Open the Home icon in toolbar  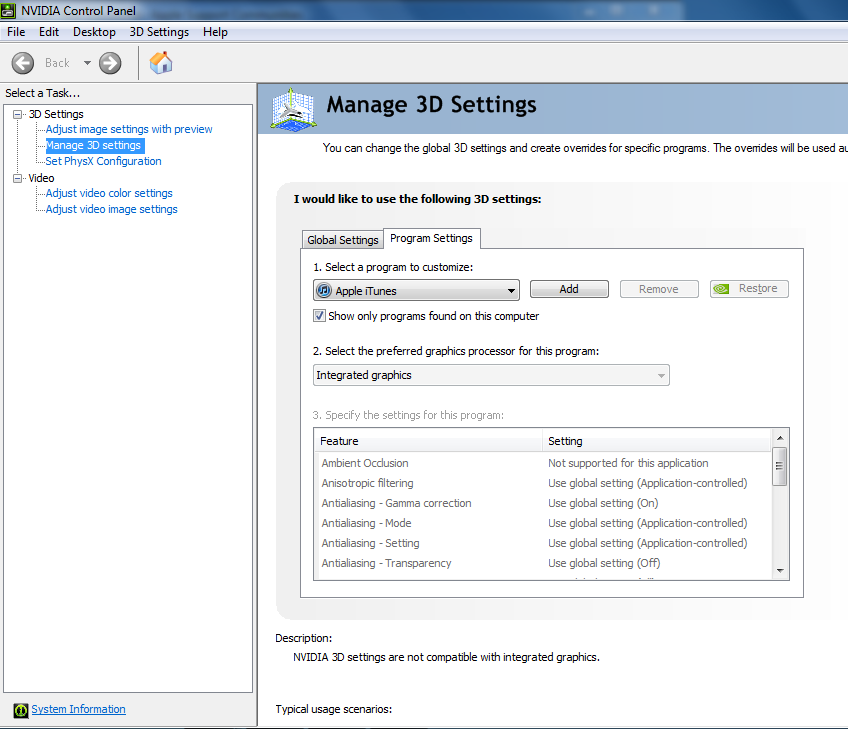161,63
